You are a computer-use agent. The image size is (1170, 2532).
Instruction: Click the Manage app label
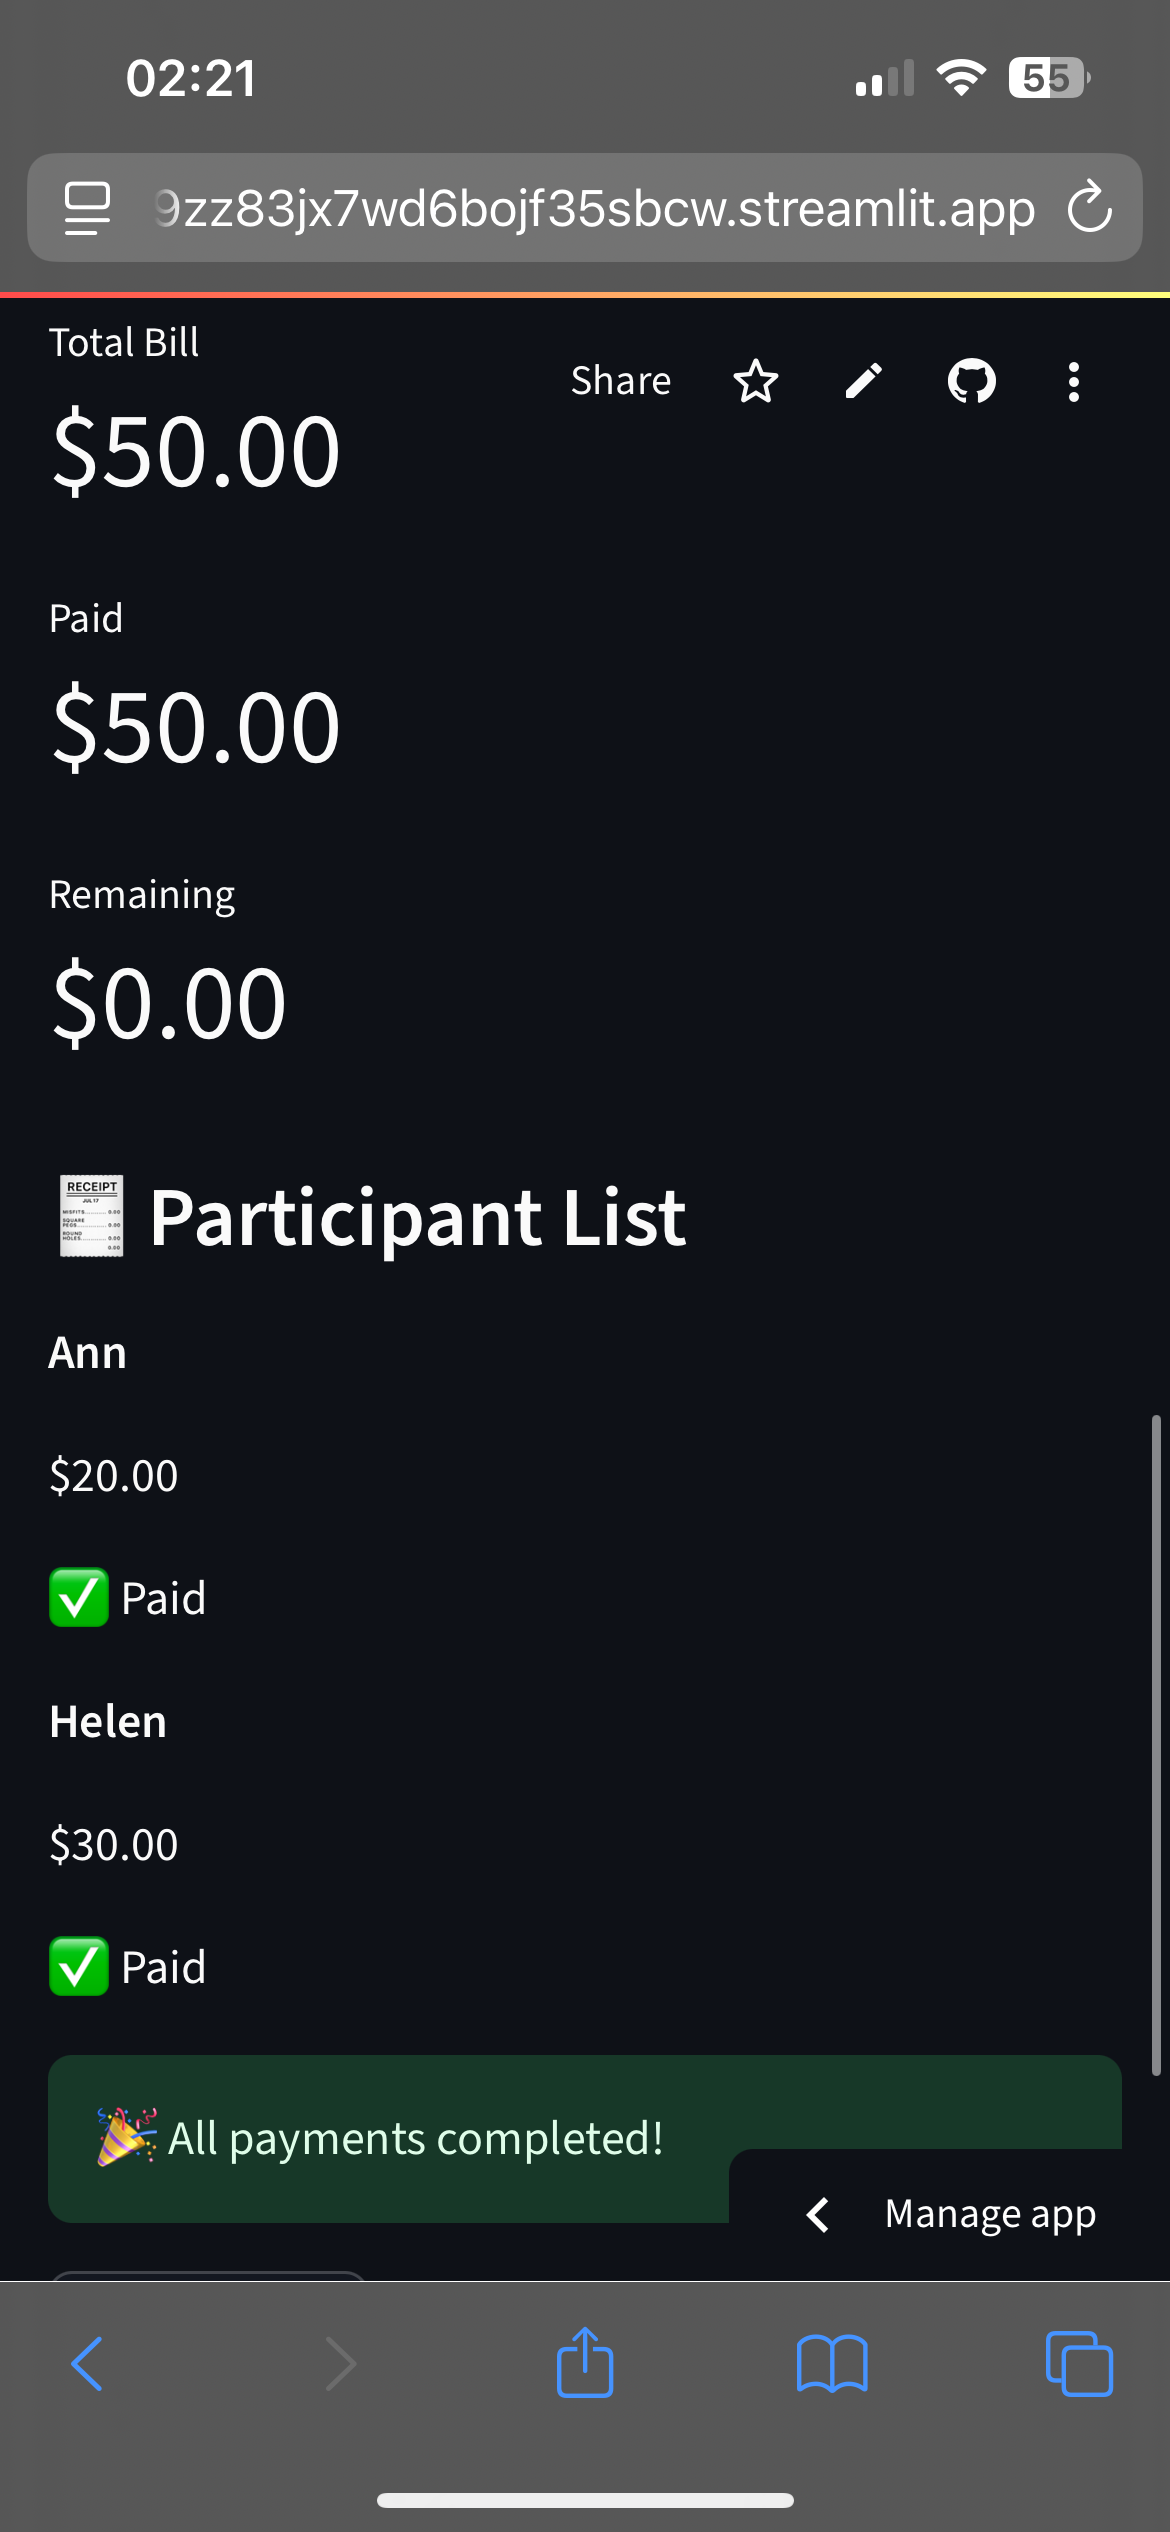point(990,2214)
